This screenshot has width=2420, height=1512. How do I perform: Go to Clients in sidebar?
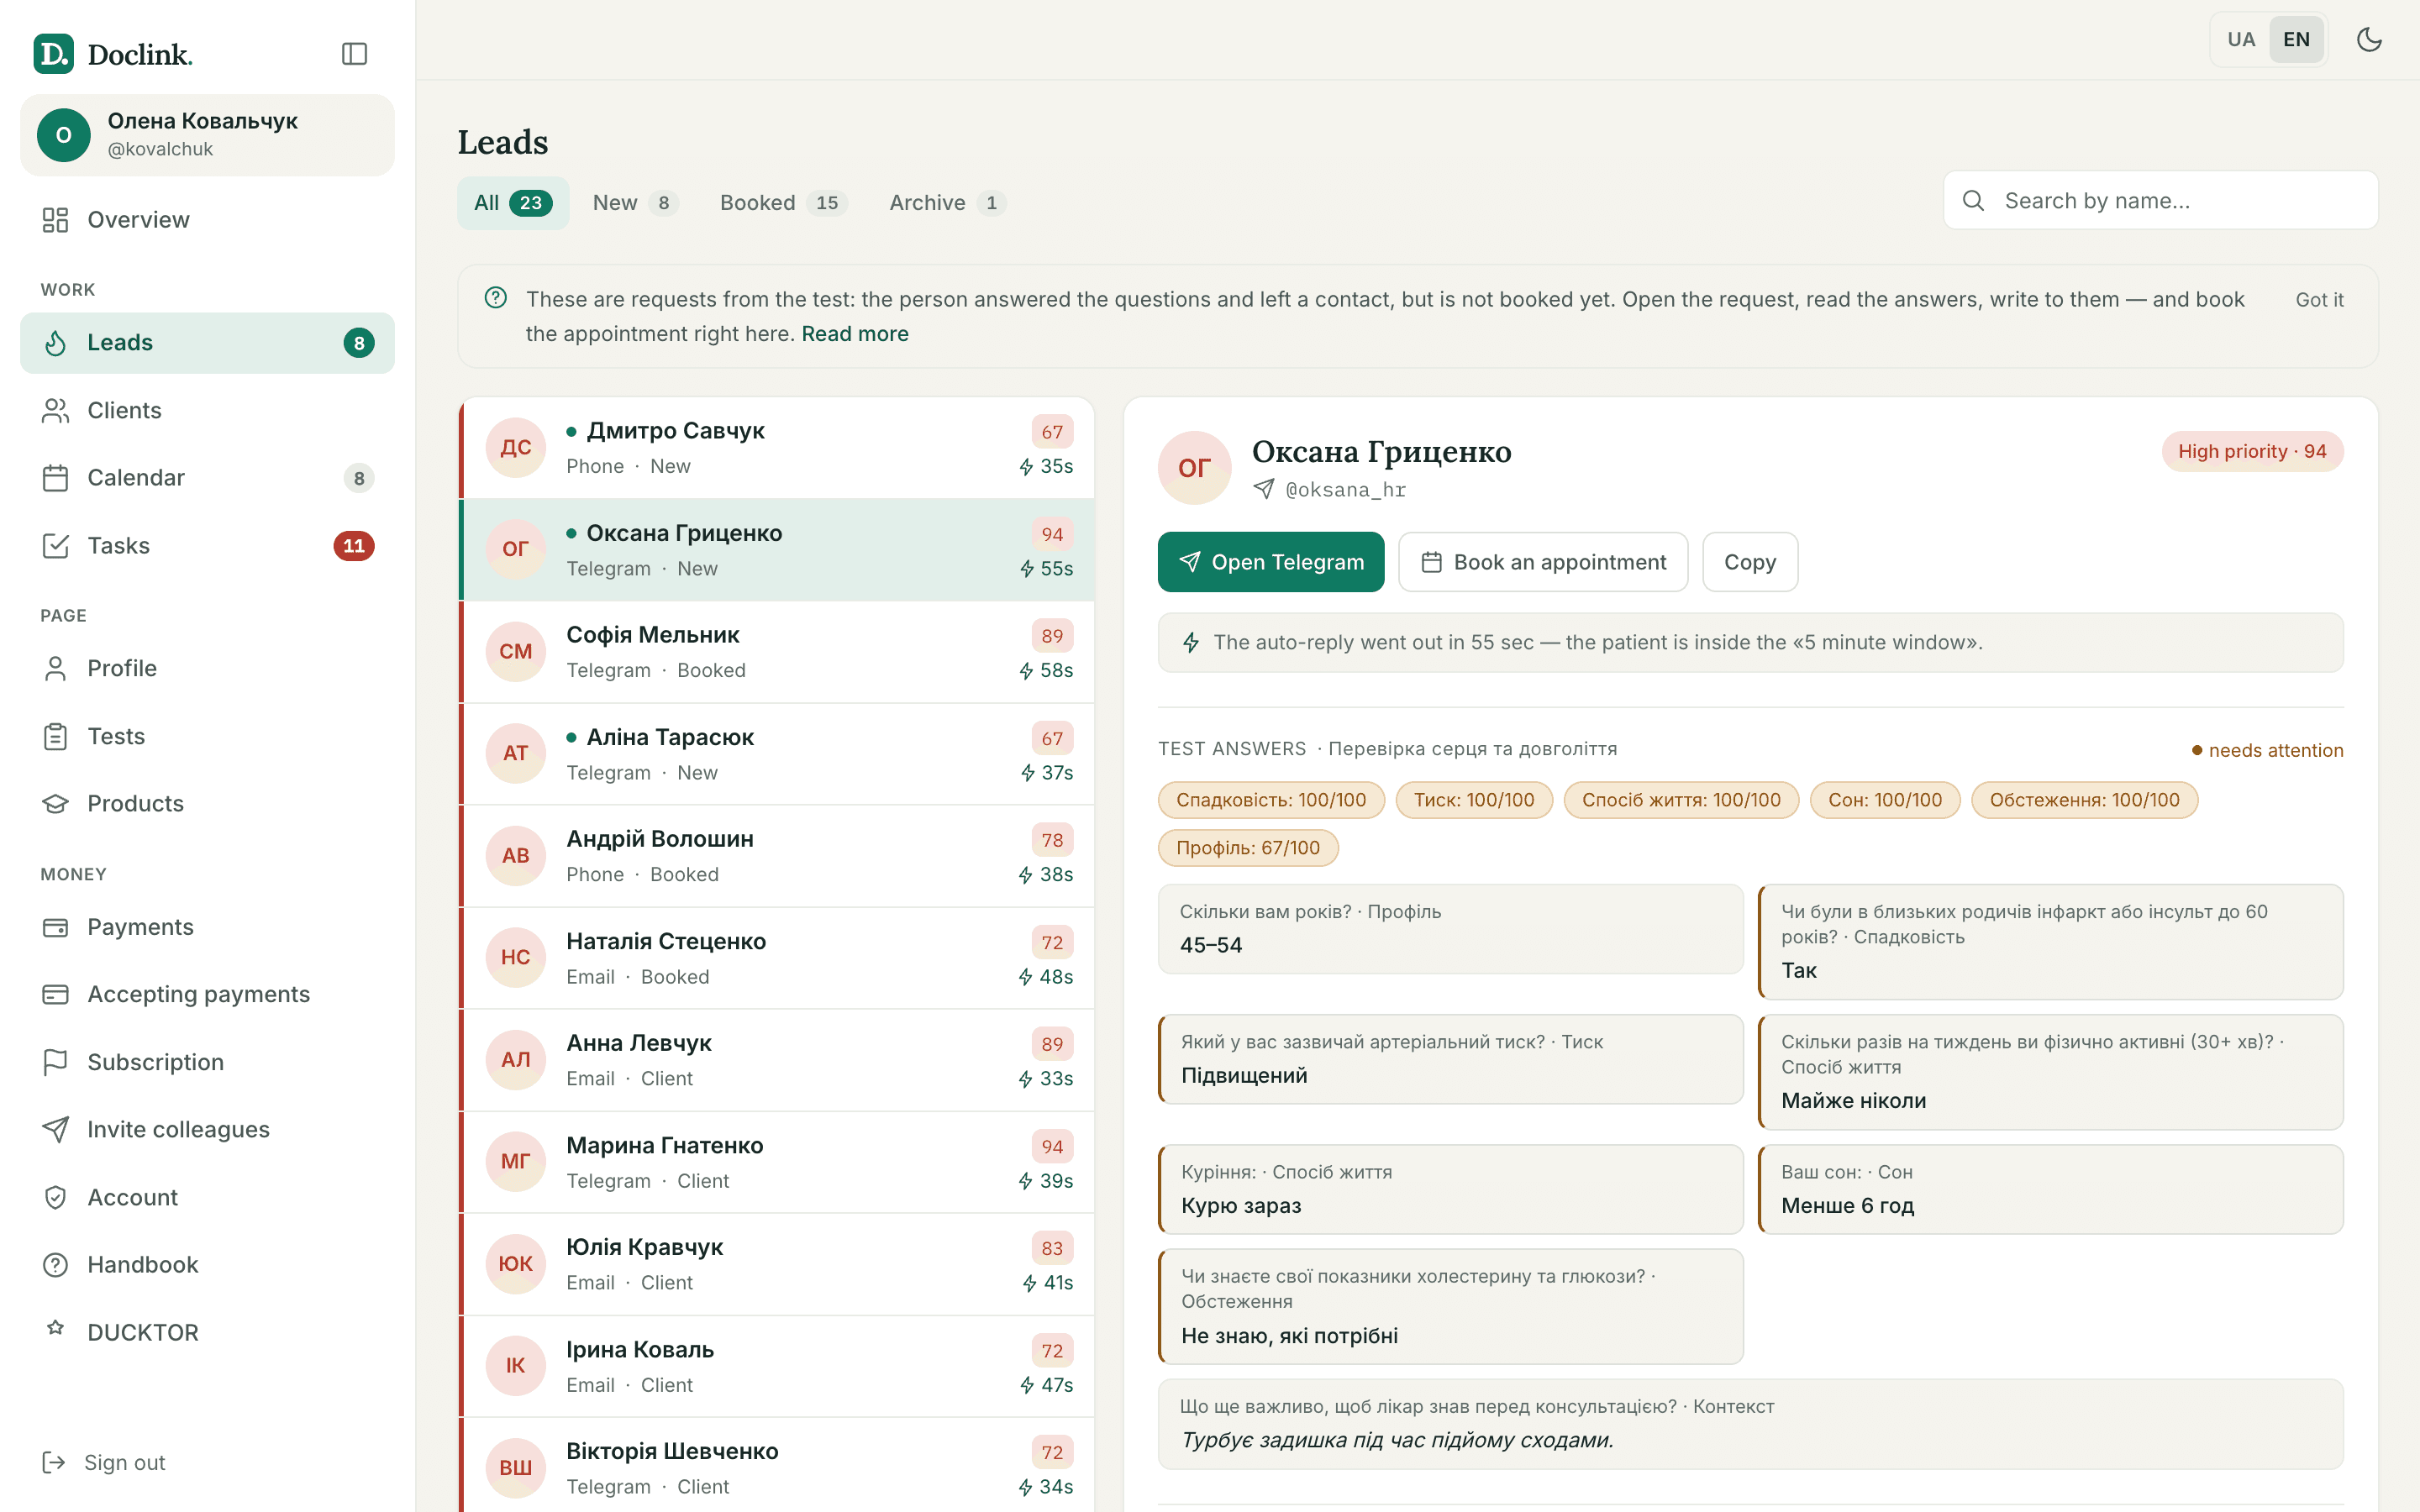(x=207, y=410)
